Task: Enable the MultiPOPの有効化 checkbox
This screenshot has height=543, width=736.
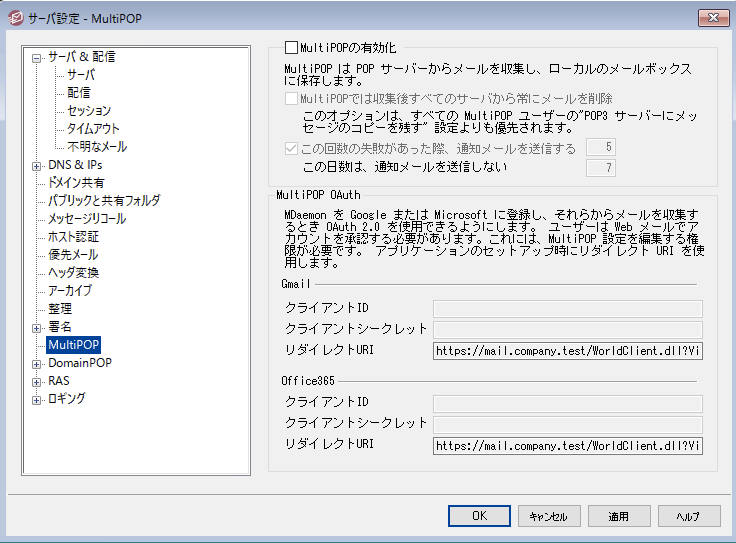Action: coord(292,47)
